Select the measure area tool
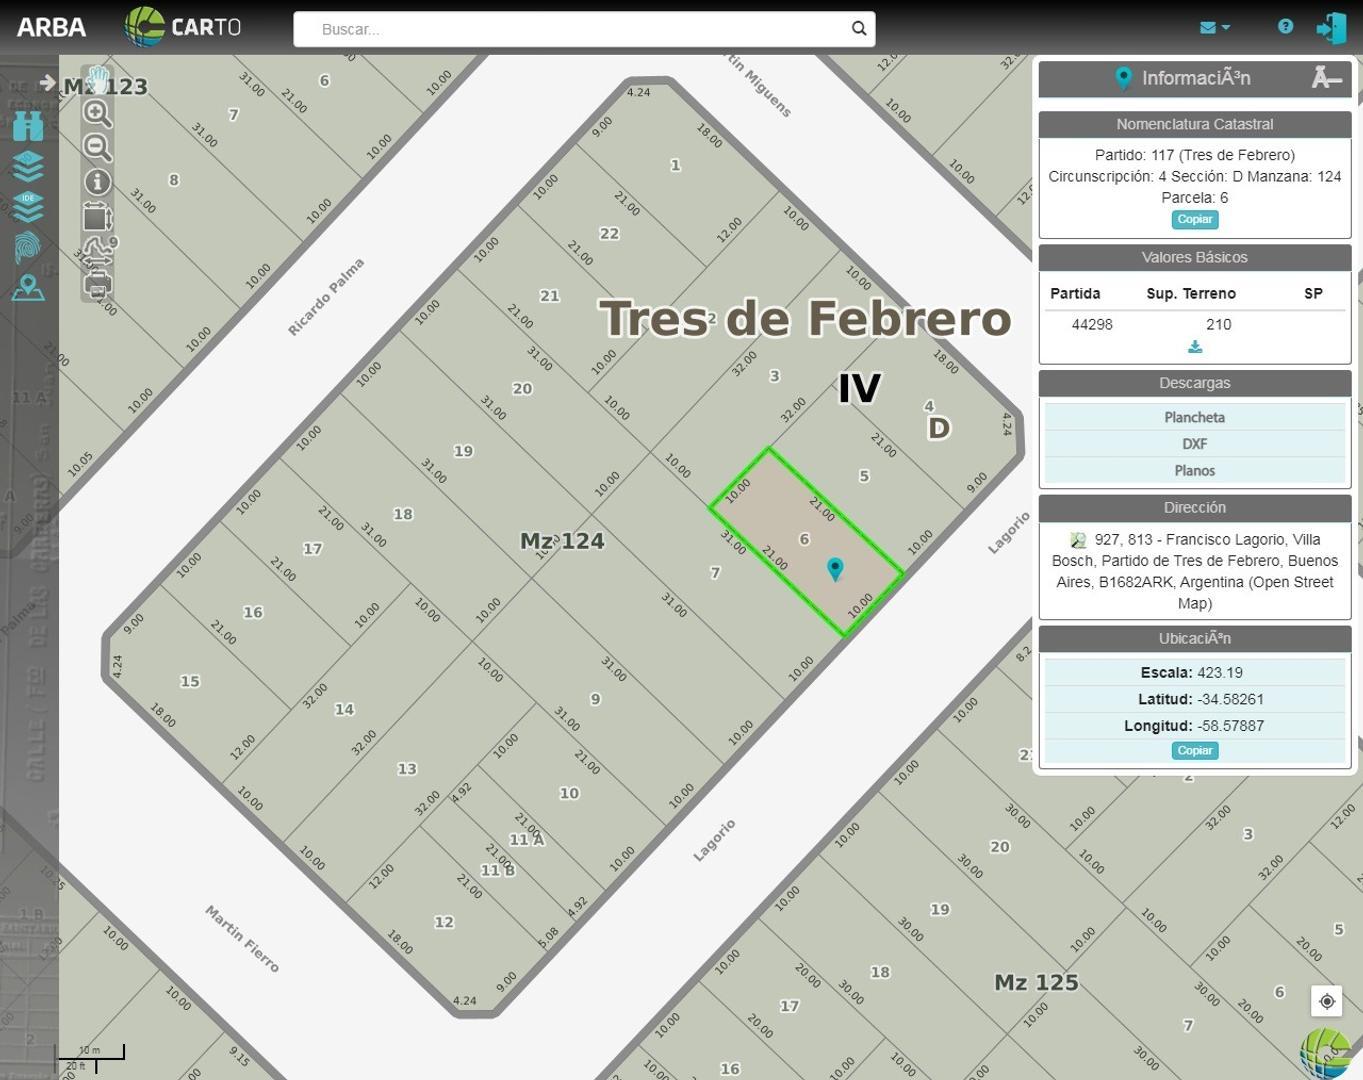The height and width of the screenshot is (1080, 1363). point(97,217)
